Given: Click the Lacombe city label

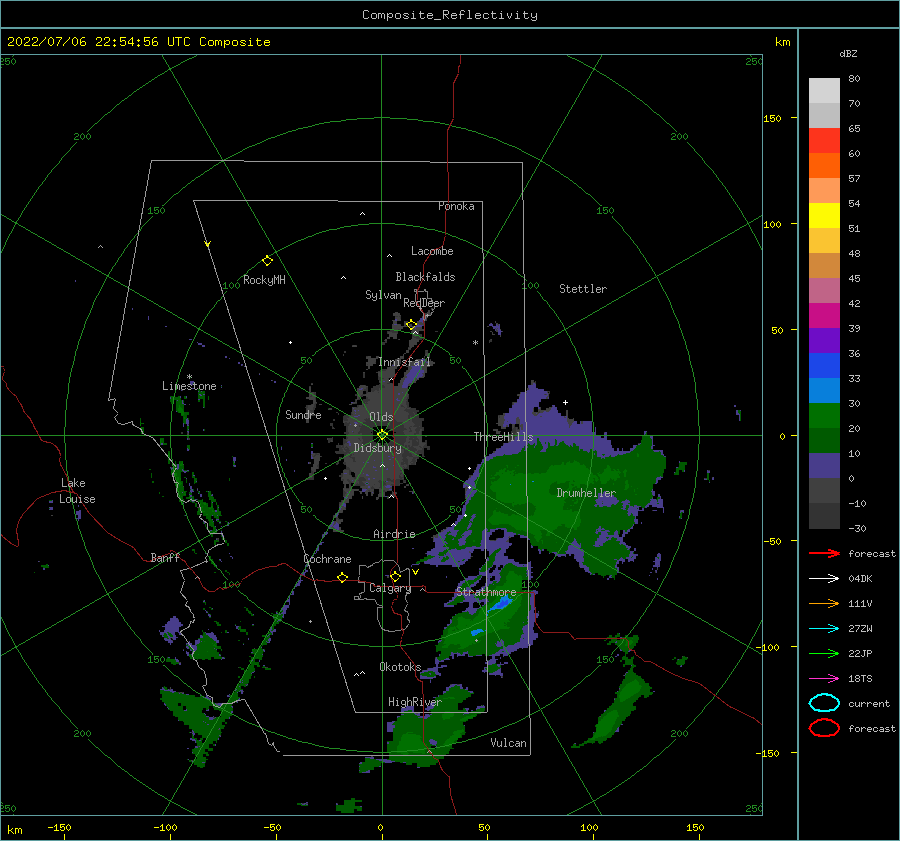Looking at the screenshot, I should pos(432,251).
